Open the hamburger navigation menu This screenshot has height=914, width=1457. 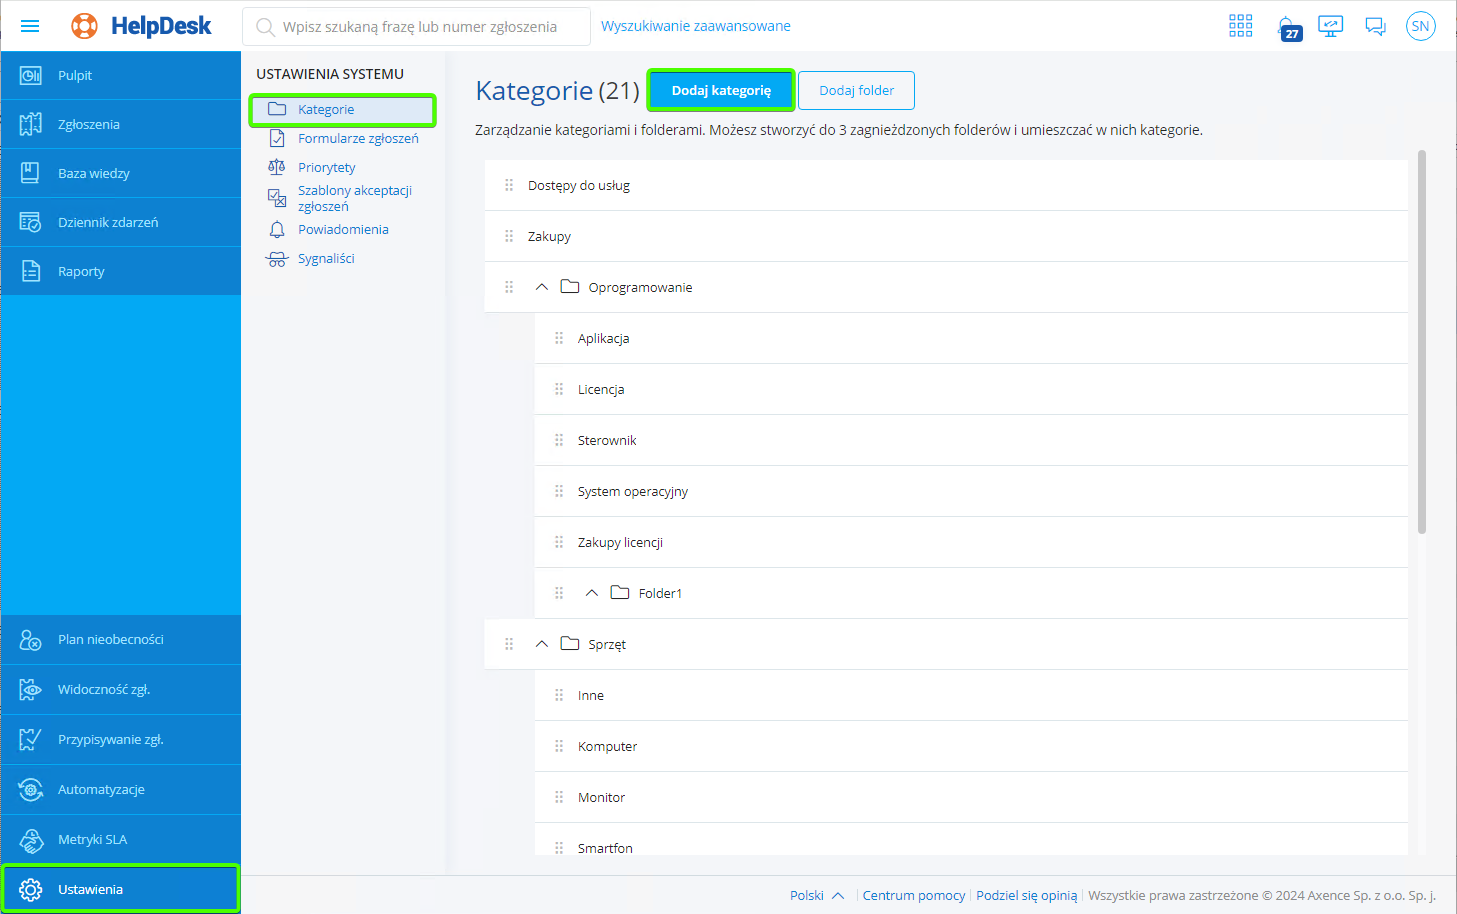coord(30,25)
